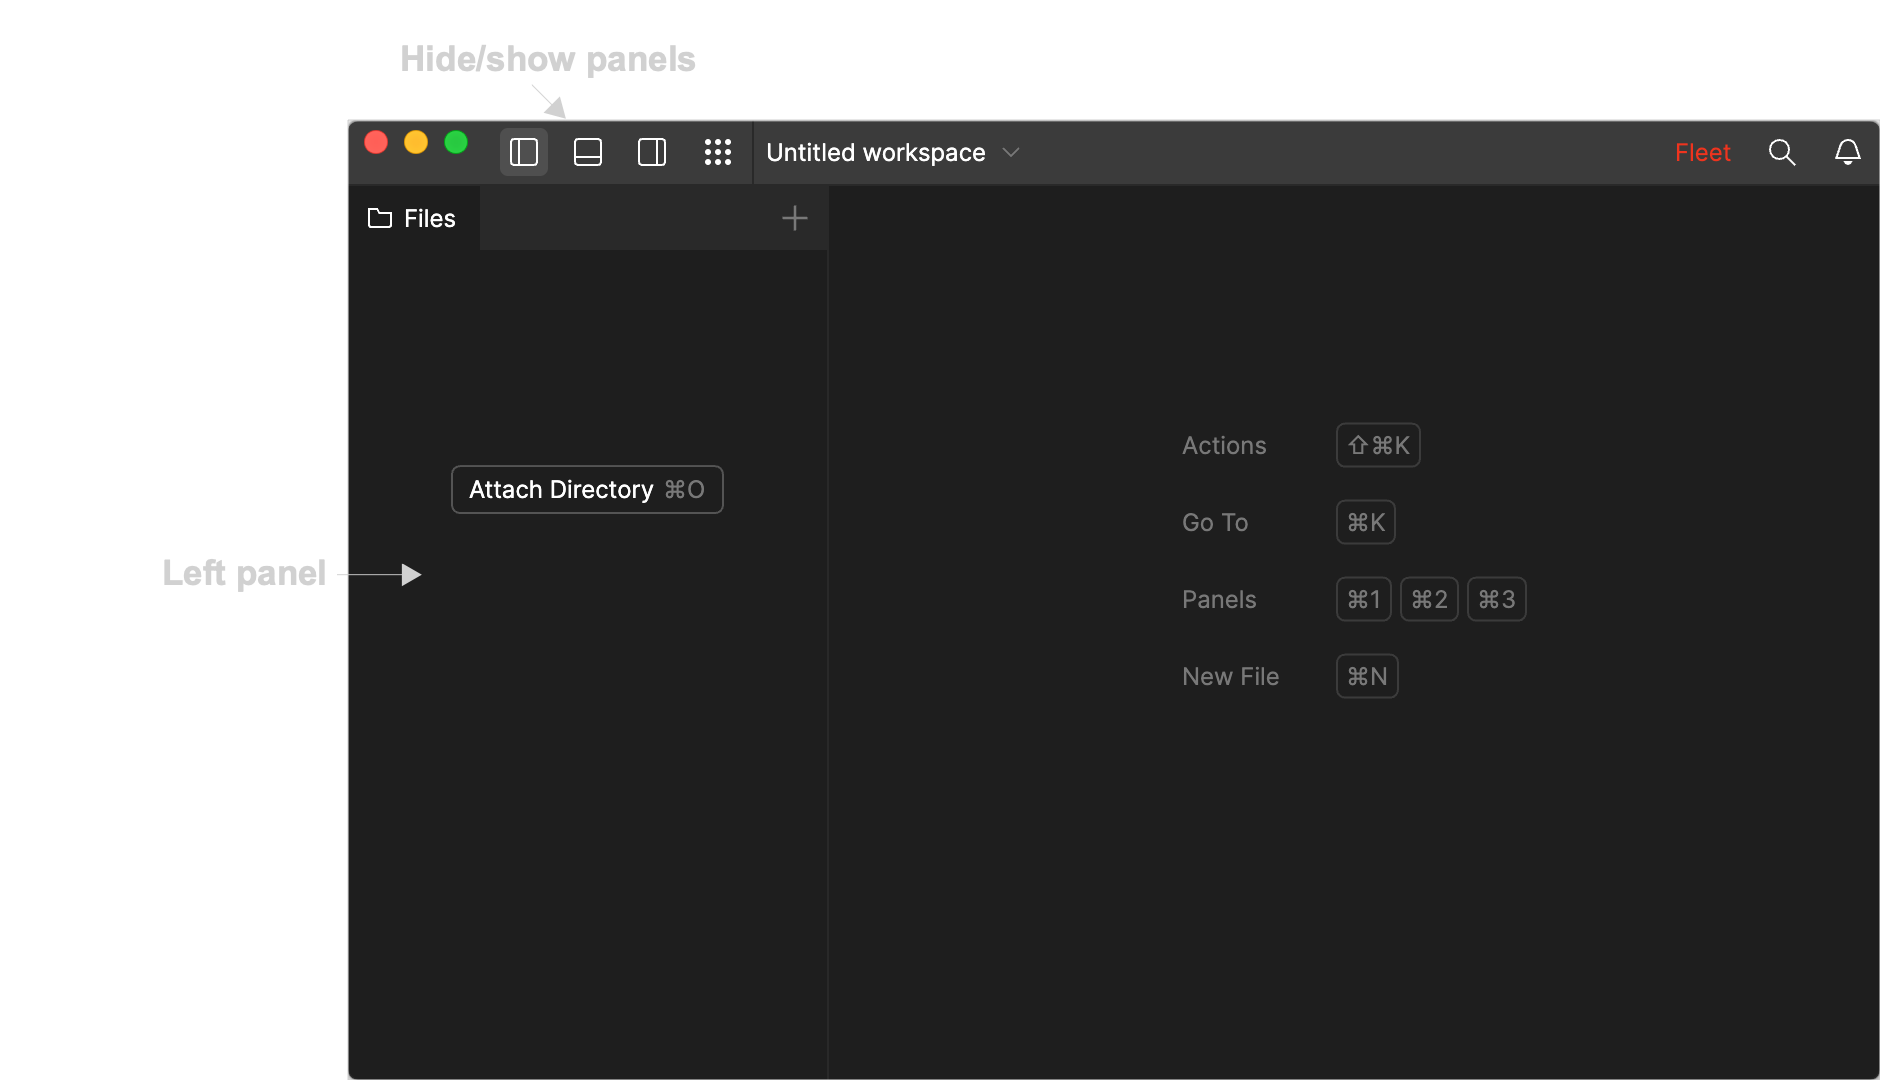The image size is (1880, 1080).
Task: Toggle the left panel visibility icon
Action: [523, 152]
